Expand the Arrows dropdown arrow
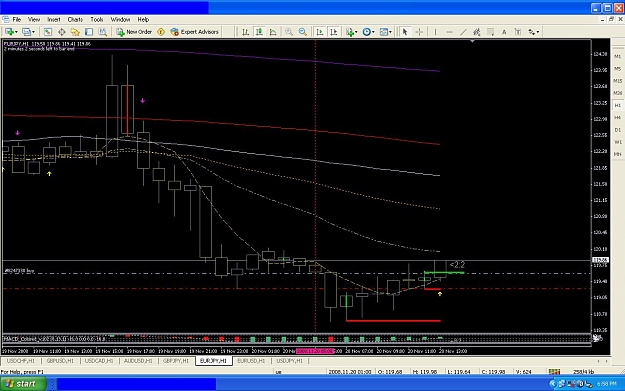Screen dimensions: 625x391 point(538,32)
